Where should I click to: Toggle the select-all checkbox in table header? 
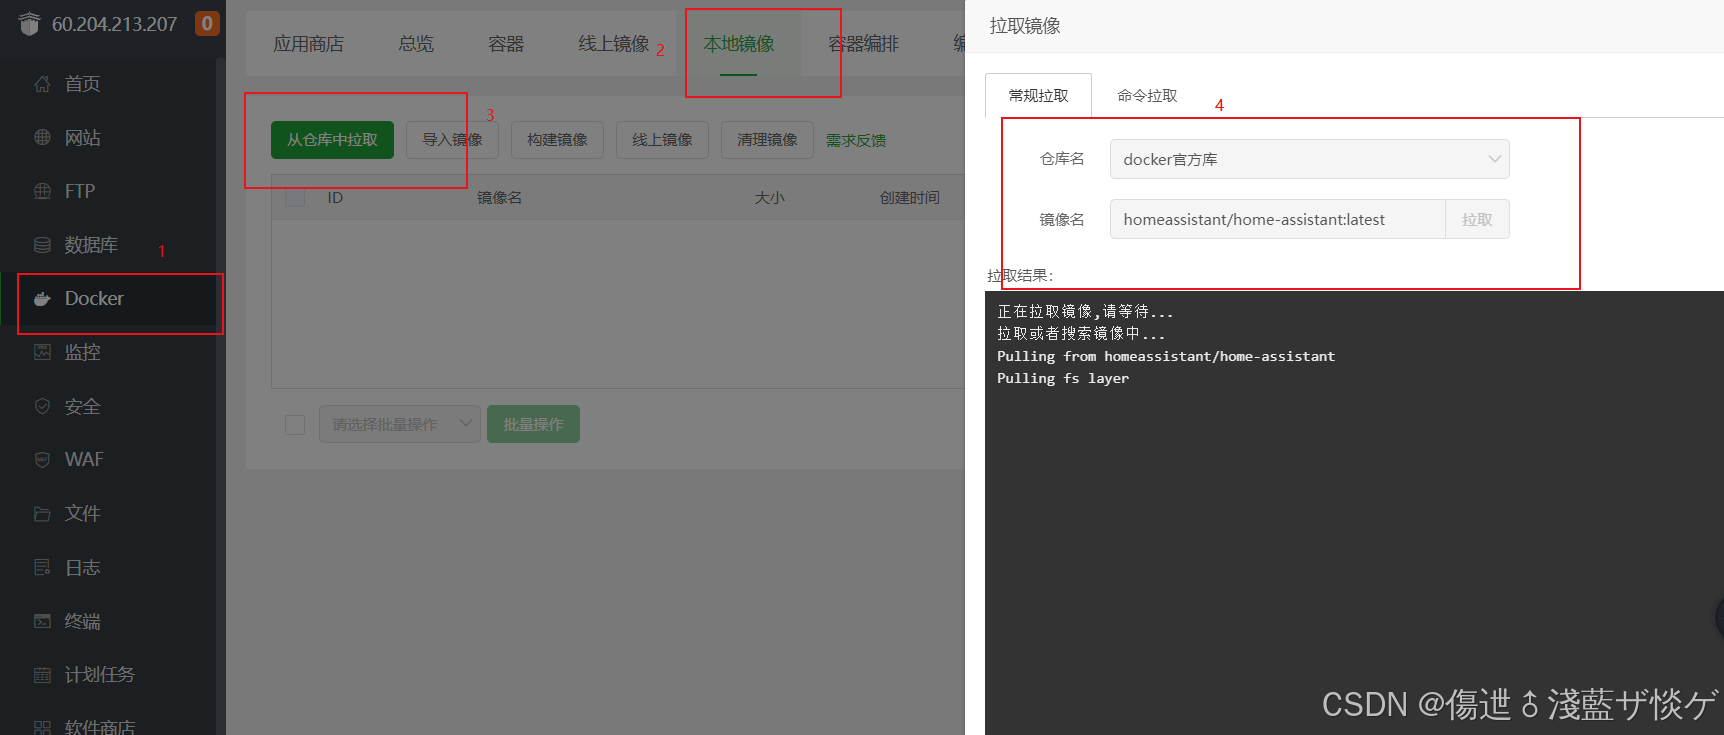click(x=295, y=197)
